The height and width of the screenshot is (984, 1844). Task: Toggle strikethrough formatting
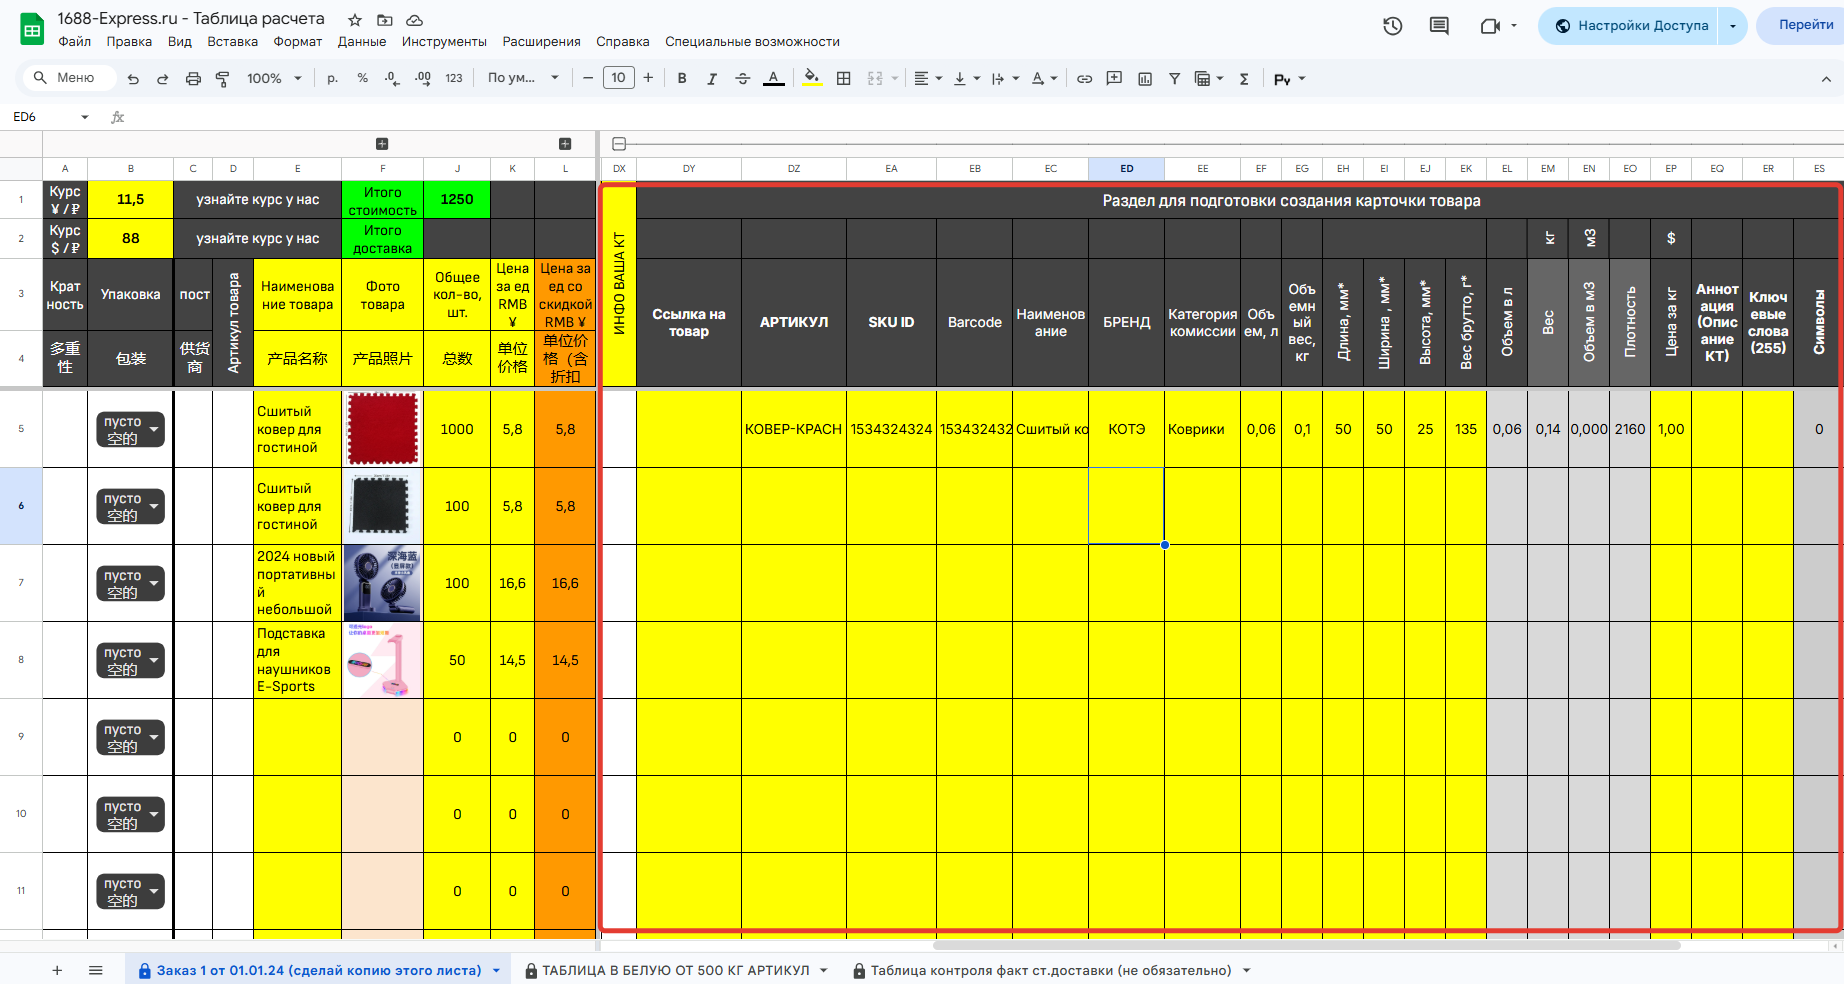[x=742, y=79]
